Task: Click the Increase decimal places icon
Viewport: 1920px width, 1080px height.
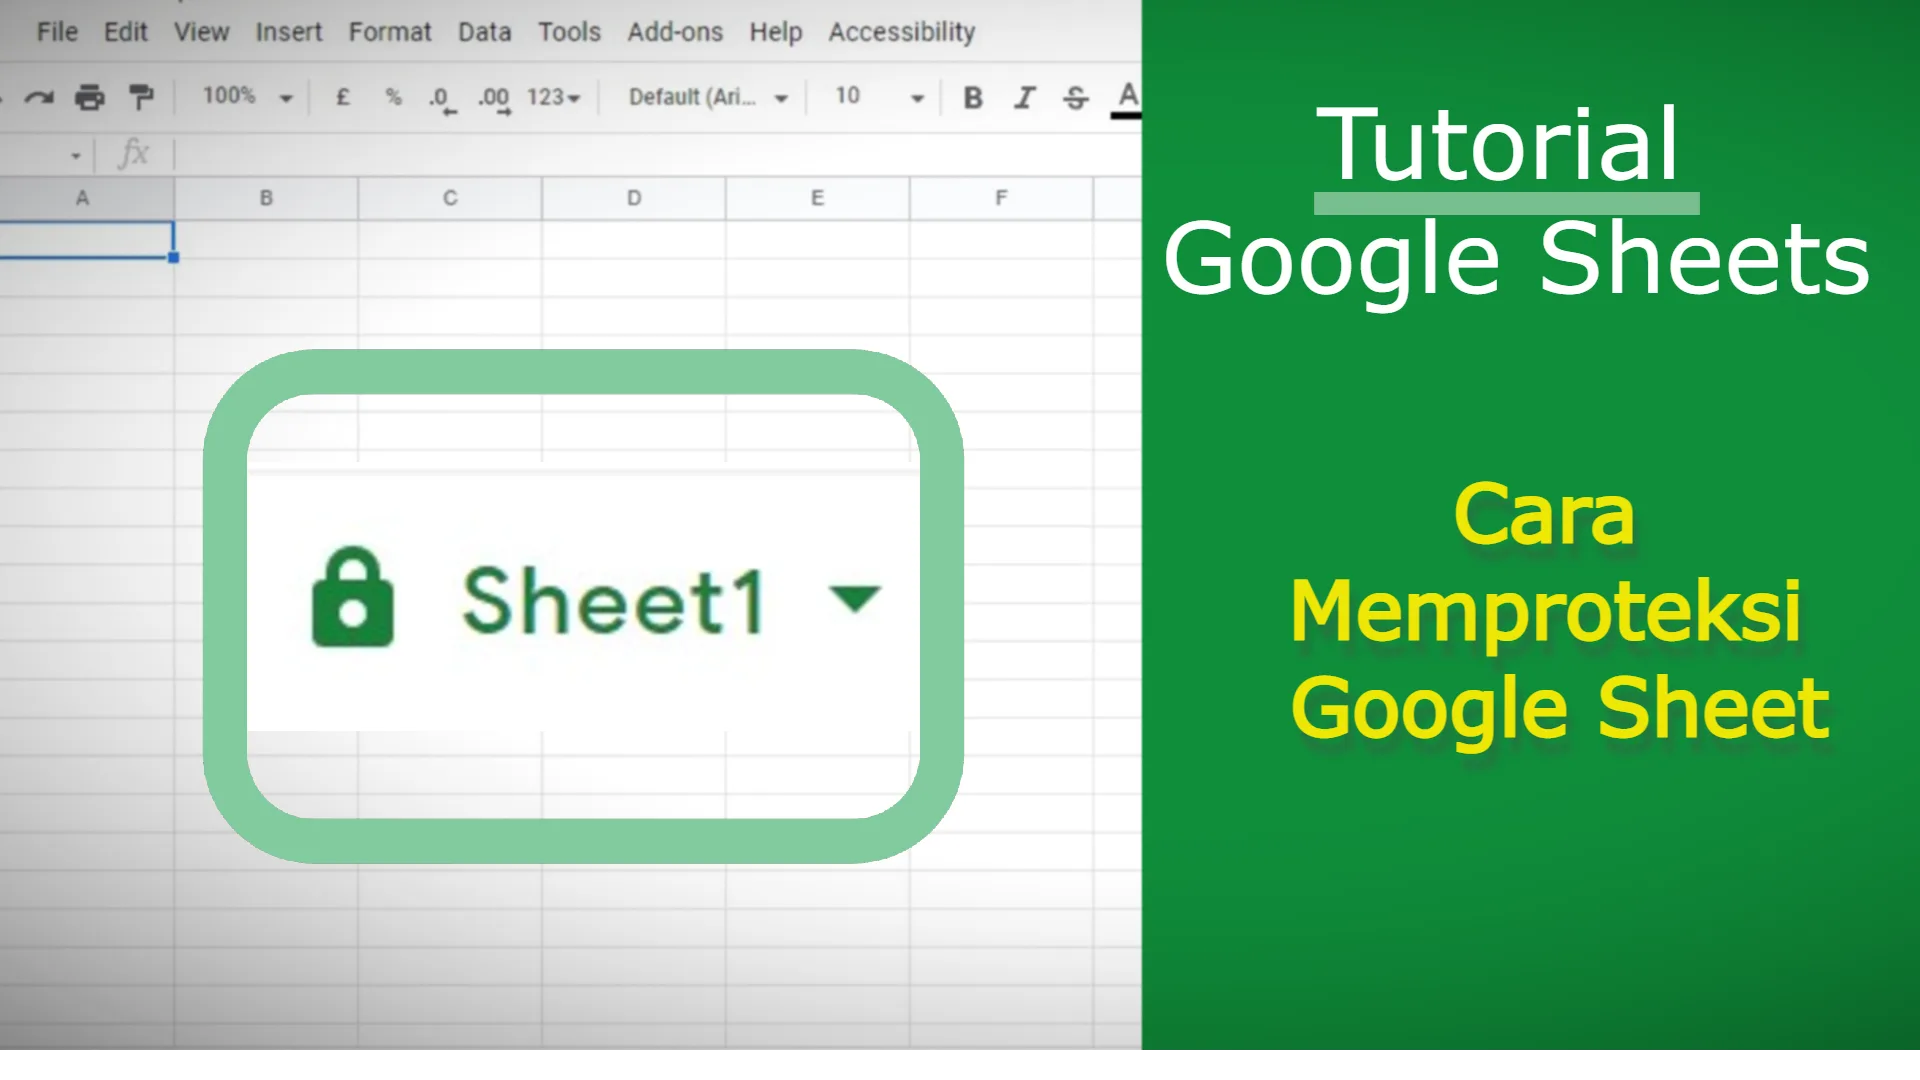Action: [494, 96]
